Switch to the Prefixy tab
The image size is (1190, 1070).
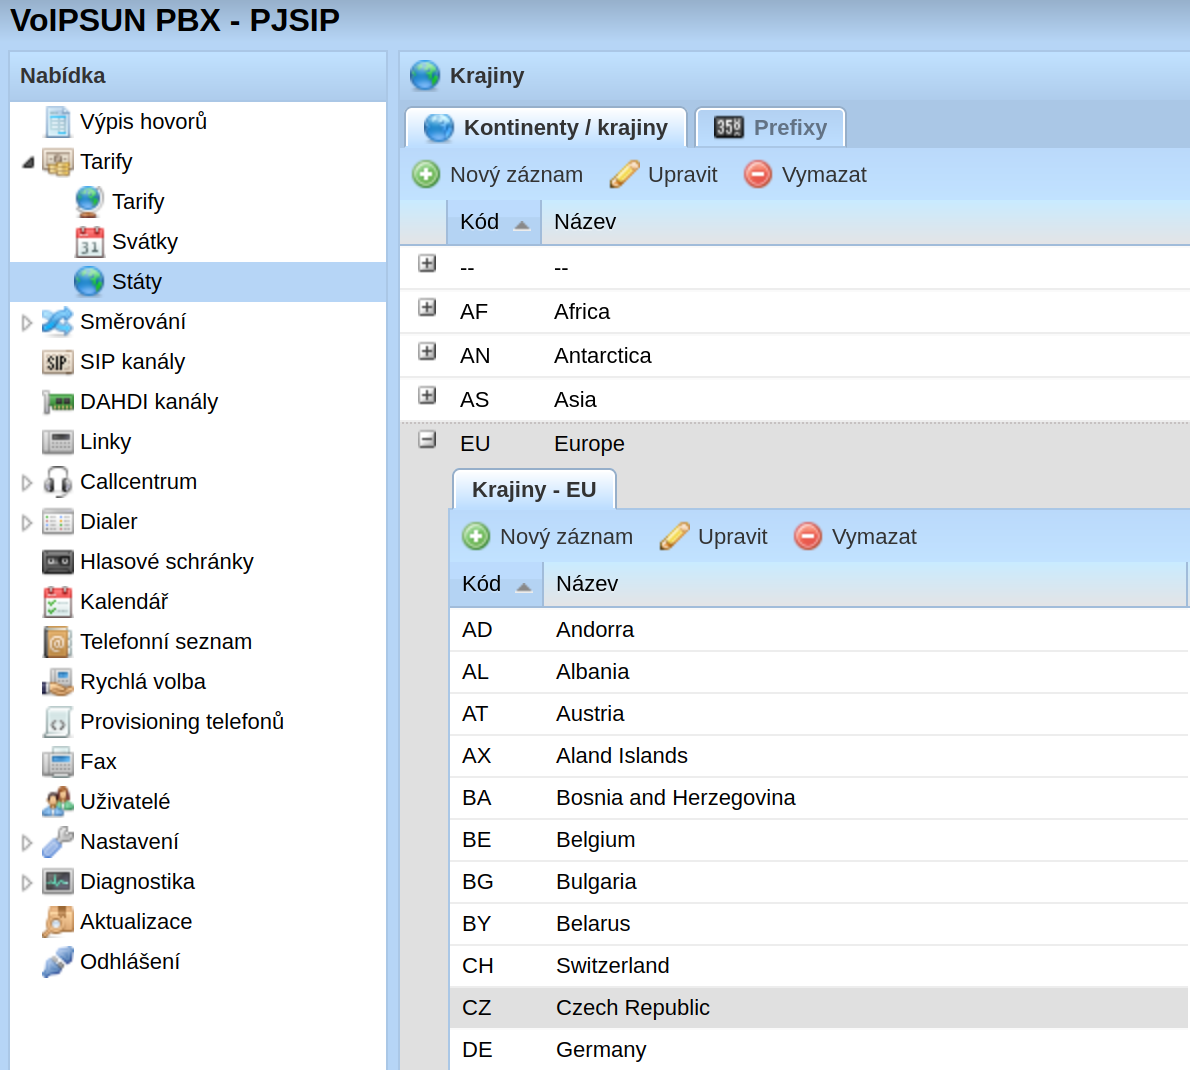click(x=770, y=127)
